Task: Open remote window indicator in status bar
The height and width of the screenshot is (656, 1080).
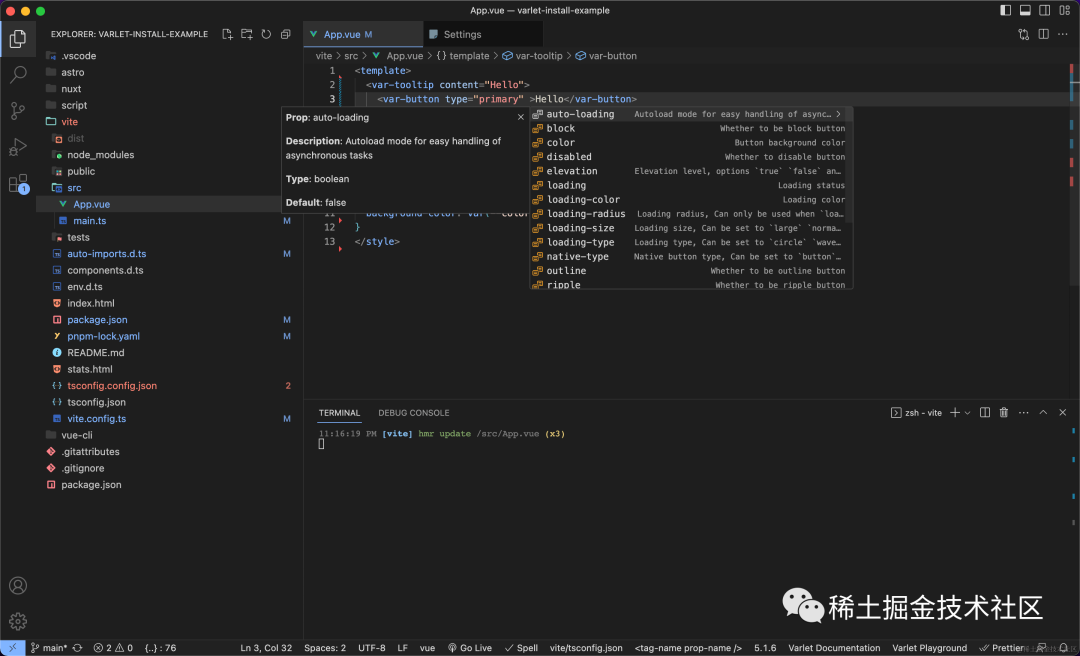Action: [x=12, y=648]
